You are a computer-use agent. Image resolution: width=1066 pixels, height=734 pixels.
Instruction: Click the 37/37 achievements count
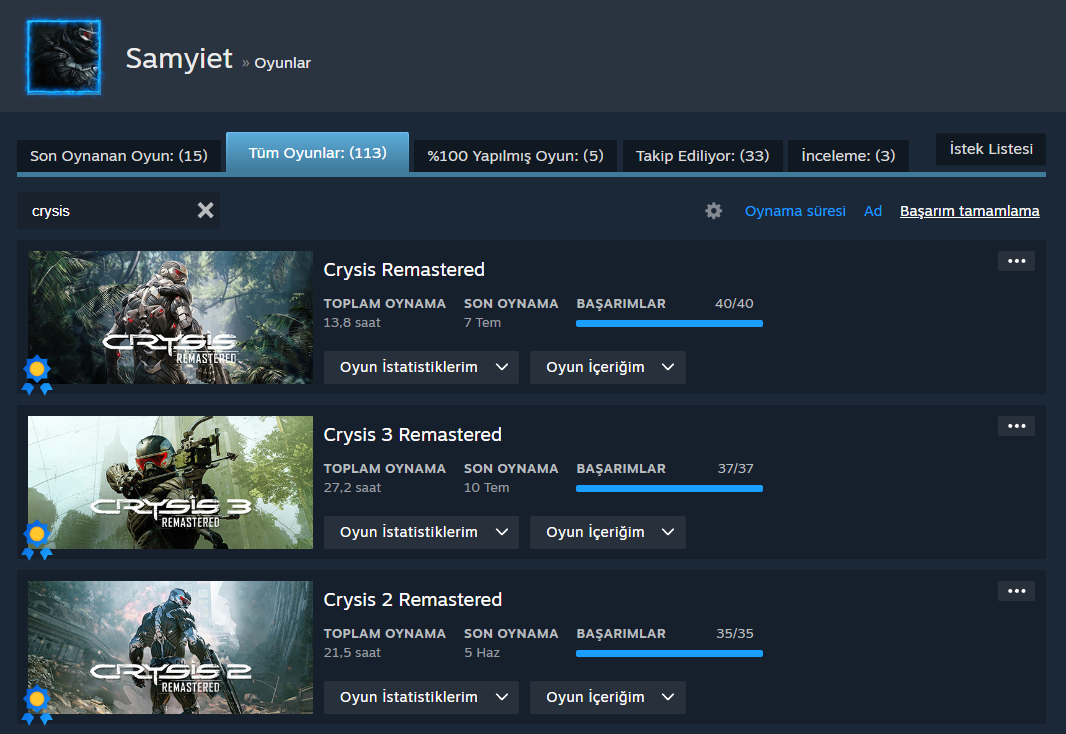pyautogui.click(x=736, y=469)
